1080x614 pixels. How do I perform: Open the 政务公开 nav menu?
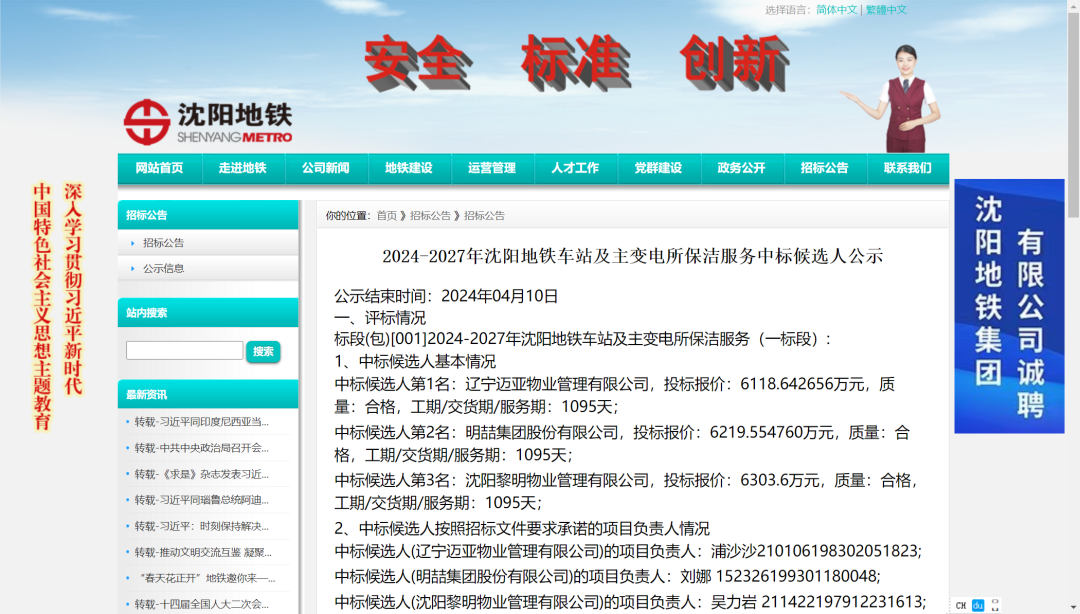click(x=742, y=168)
